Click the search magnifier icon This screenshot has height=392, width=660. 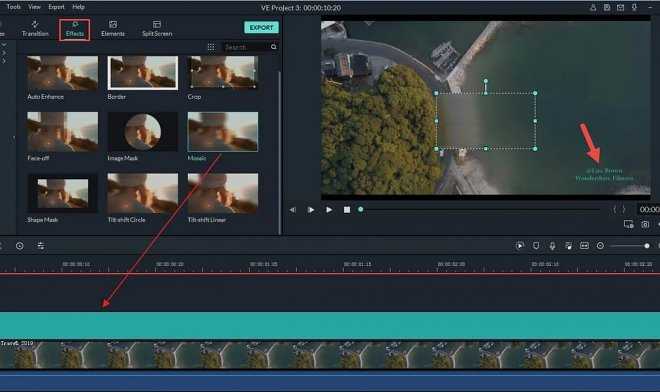(x=274, y=47)
